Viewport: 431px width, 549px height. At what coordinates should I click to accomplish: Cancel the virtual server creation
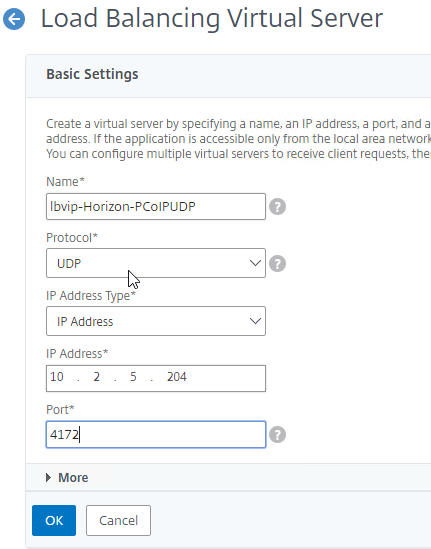[118, 520]
